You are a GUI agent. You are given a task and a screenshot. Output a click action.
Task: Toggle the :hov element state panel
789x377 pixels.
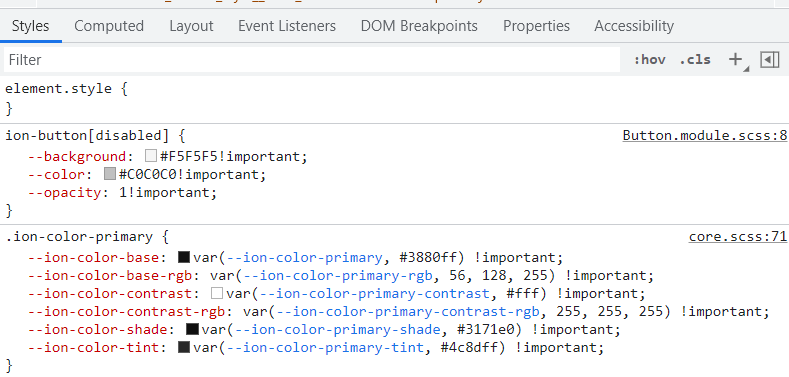click(650, 60)
